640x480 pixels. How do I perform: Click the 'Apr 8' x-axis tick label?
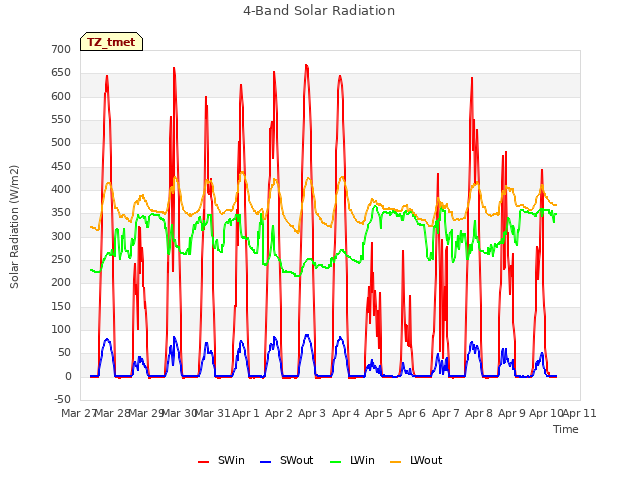coord(479,413)
